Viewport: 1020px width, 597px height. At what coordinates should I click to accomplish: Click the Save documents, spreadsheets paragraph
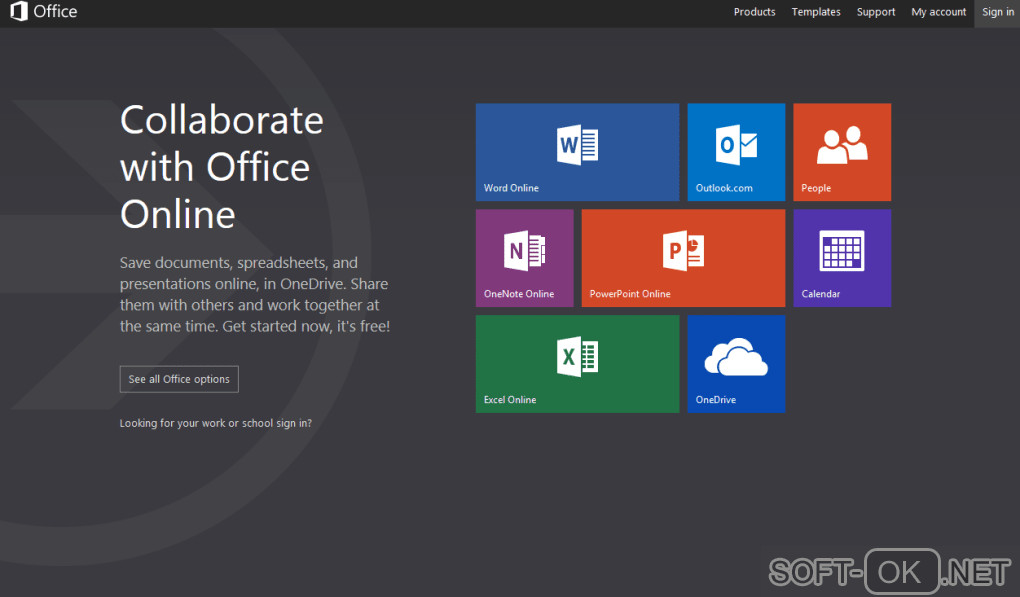254,295
